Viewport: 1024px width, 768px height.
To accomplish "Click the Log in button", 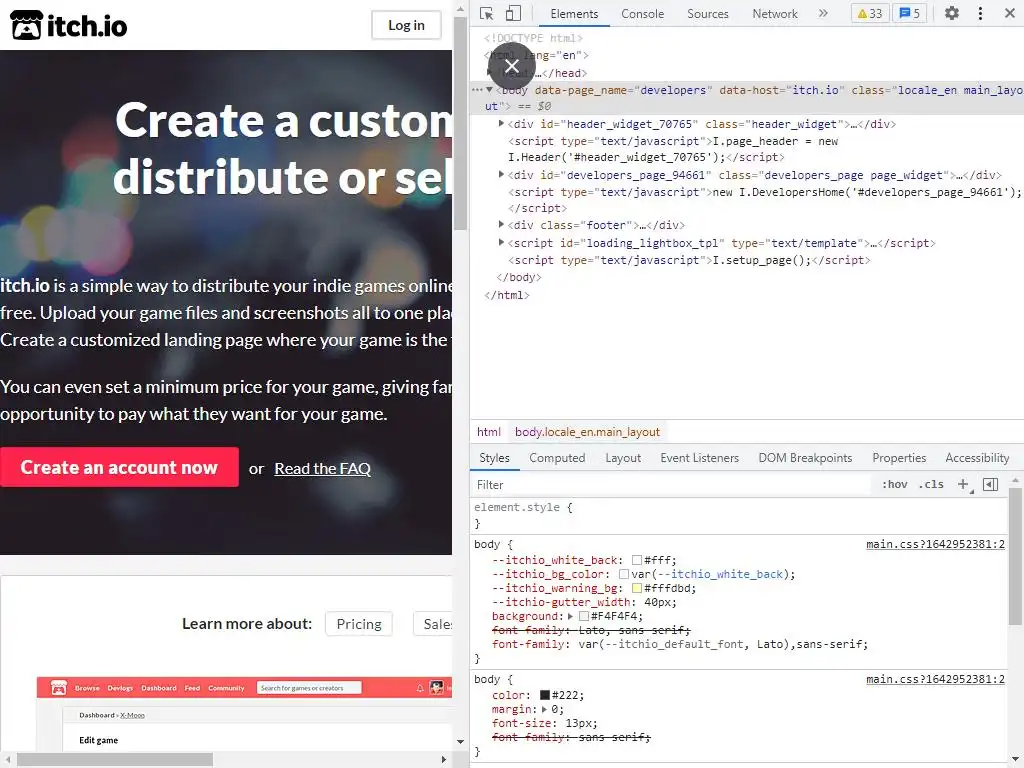I will (406, 25).
